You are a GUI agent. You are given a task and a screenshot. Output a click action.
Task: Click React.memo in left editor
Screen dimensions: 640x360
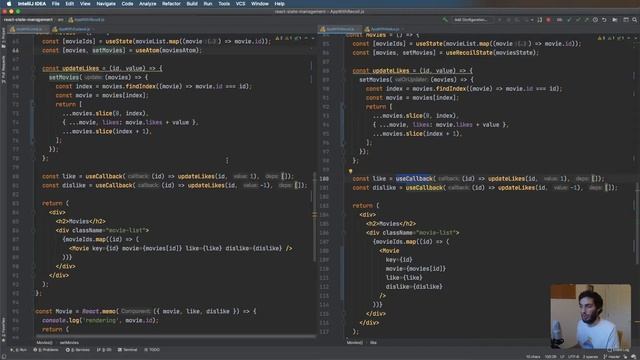tap(99, 311)
